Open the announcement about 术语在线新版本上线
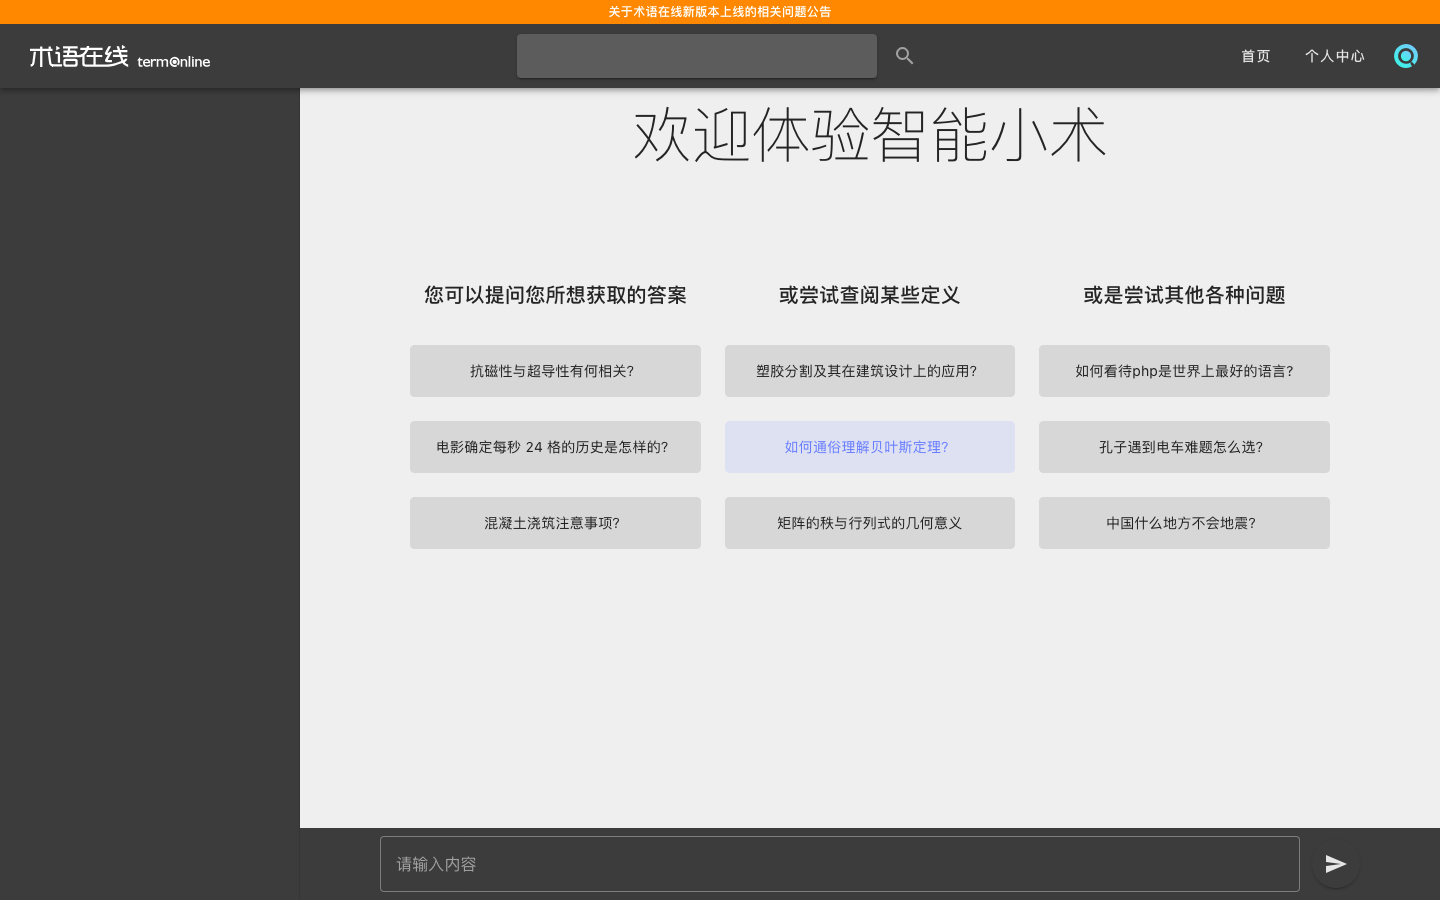The height and width of the screenshot is (900, 1440). pos(719,12)
